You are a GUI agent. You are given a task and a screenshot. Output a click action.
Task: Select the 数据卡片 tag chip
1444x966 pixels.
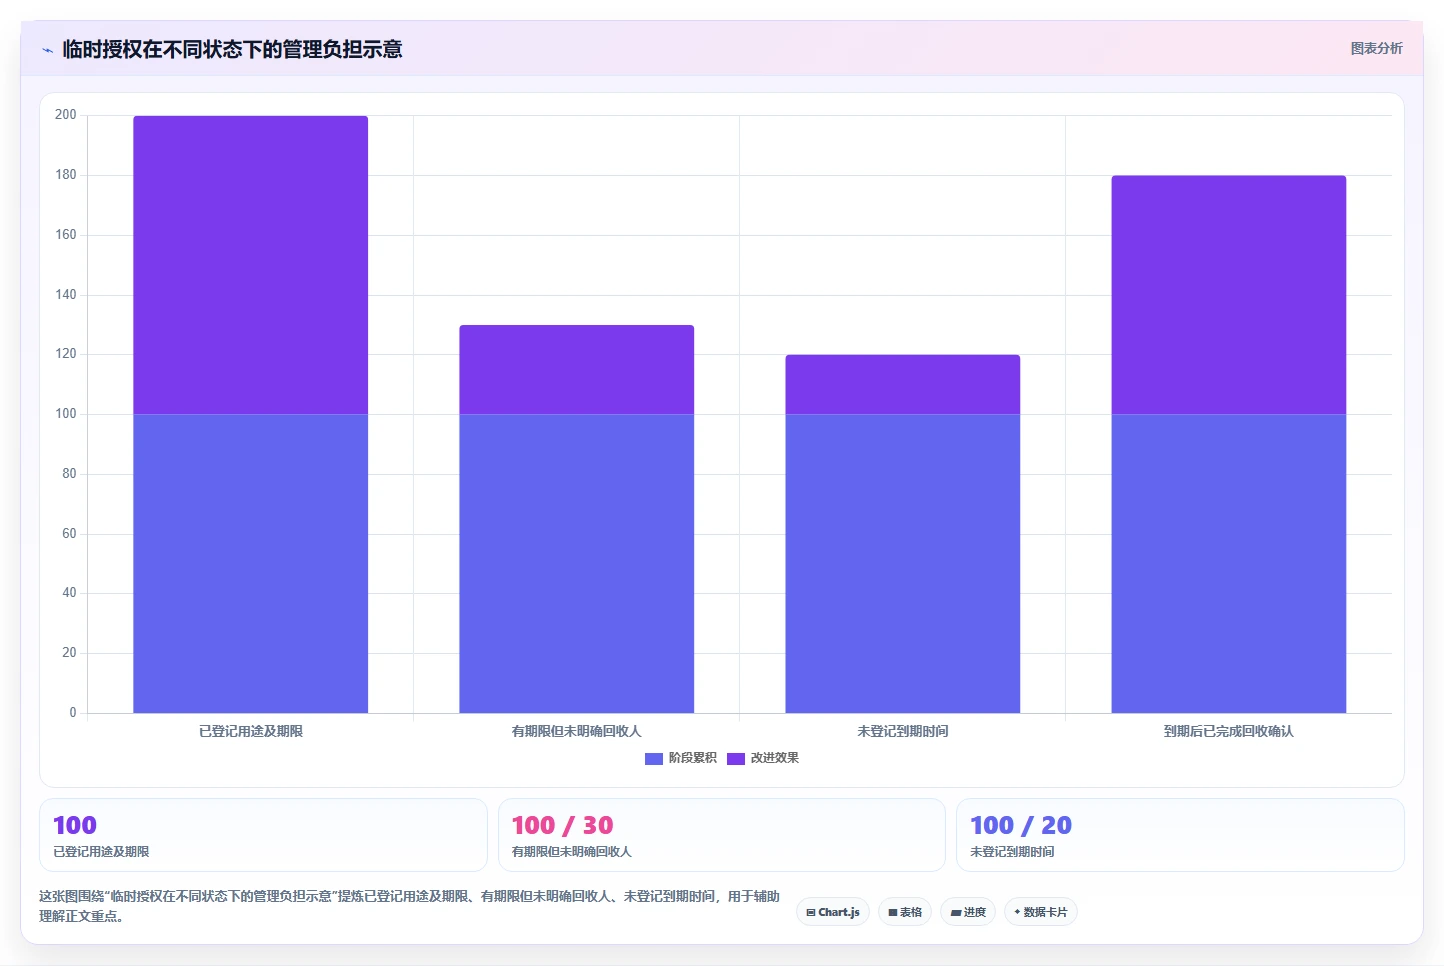click(x=1041, y=912)
